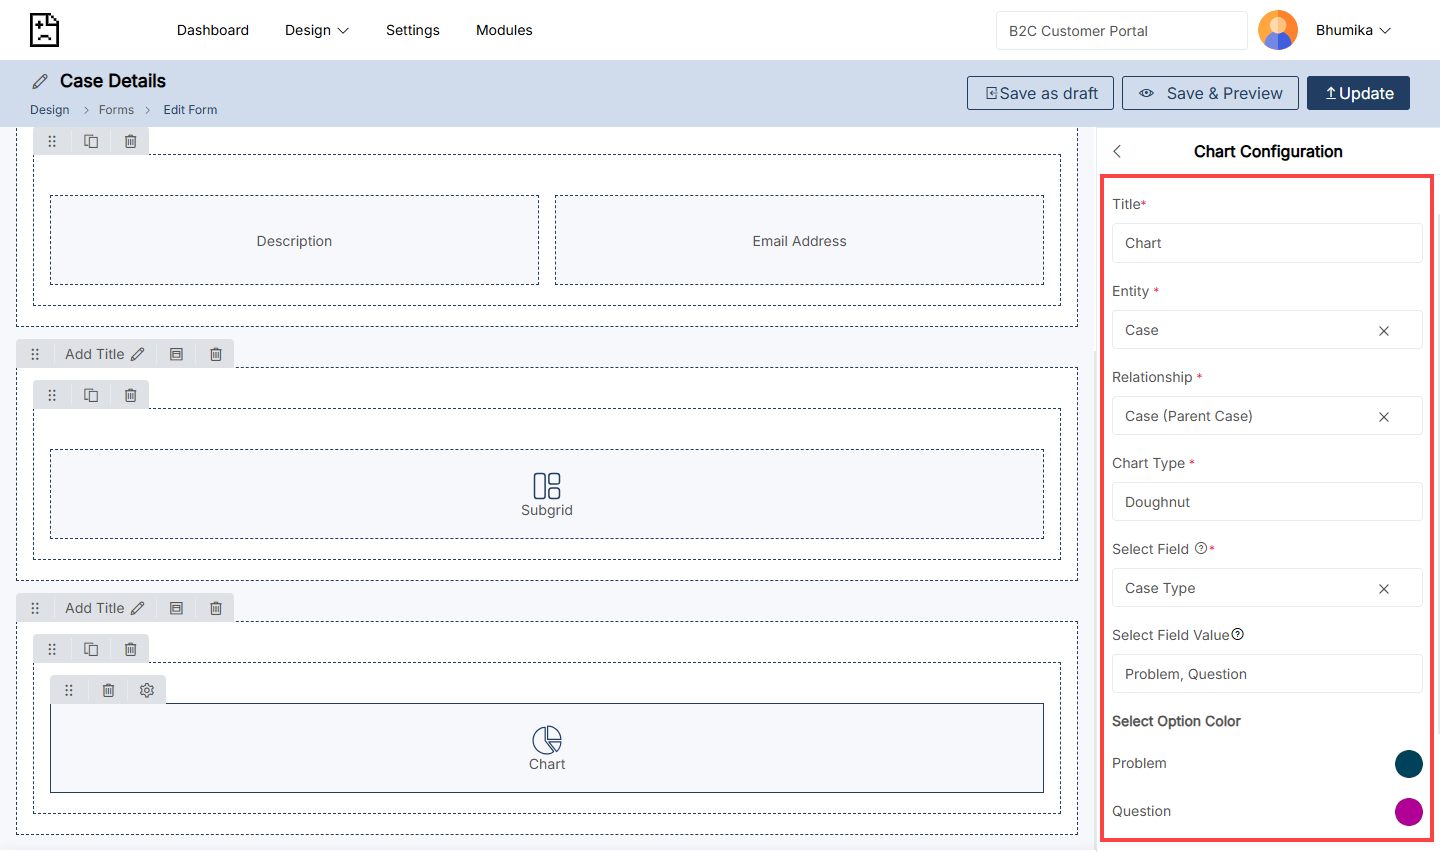Click the pie Chart icon in the form

(x=547, y=740)
